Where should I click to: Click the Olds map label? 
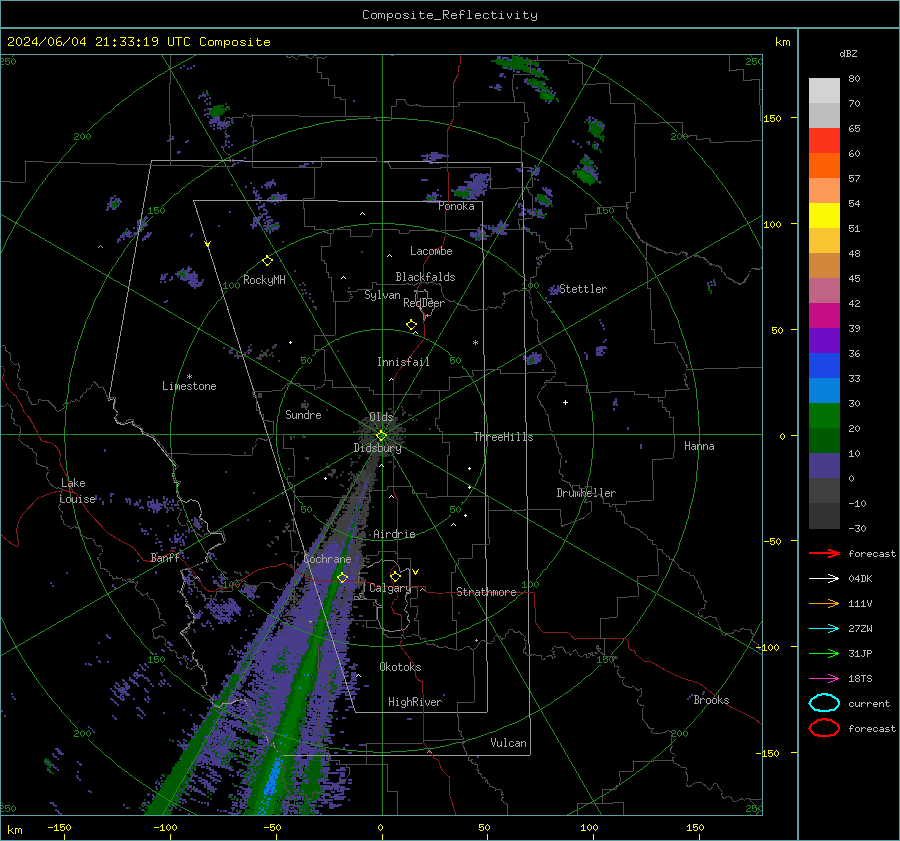pos(381,417)
